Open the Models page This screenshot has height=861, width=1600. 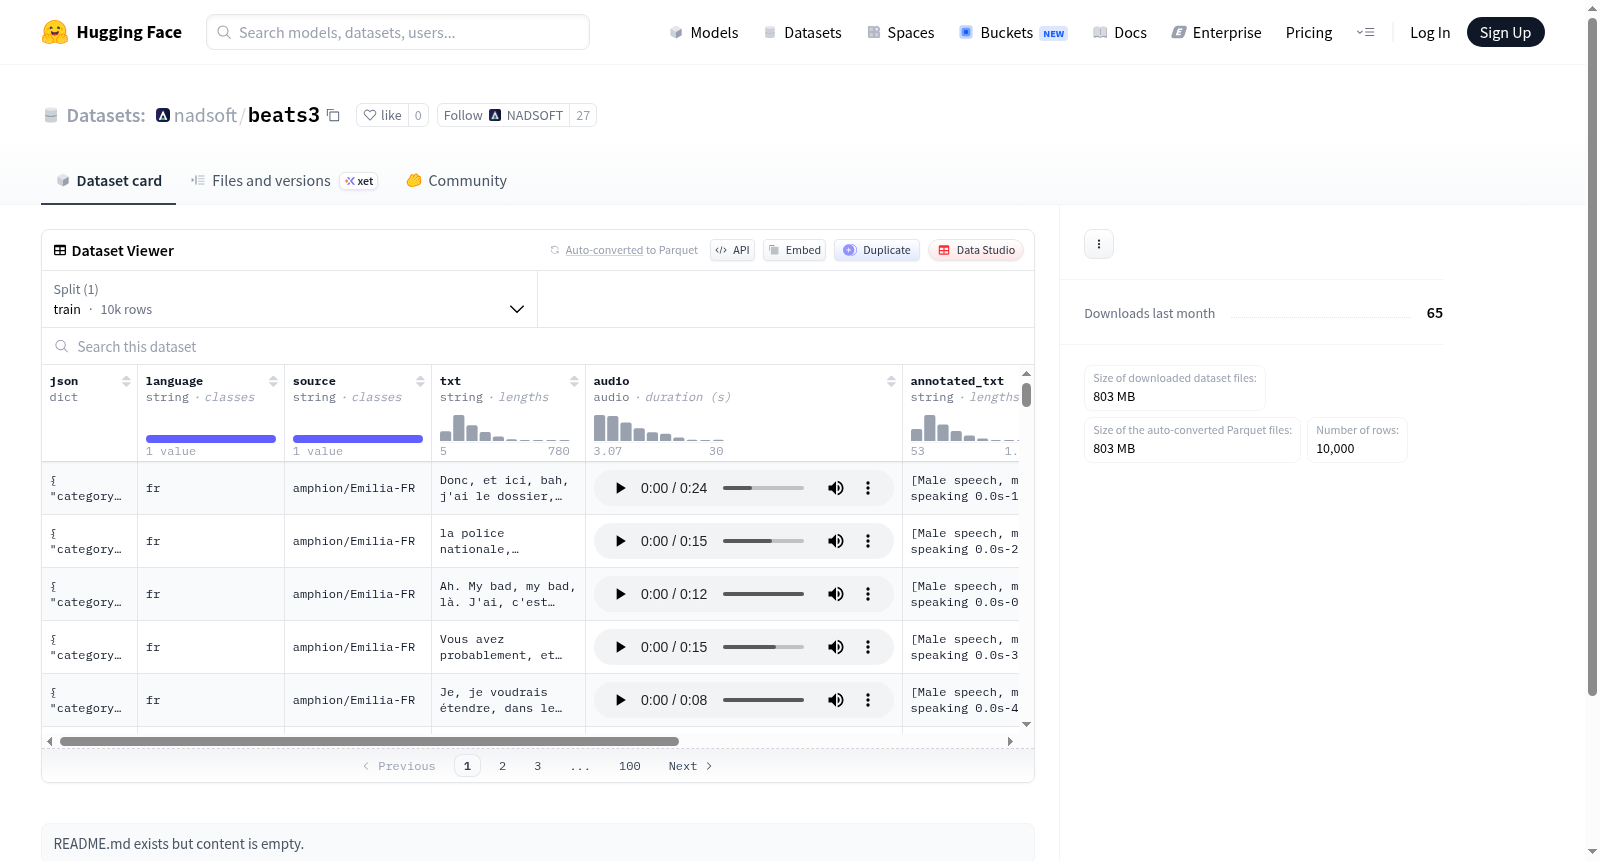(x=704, y=33)
